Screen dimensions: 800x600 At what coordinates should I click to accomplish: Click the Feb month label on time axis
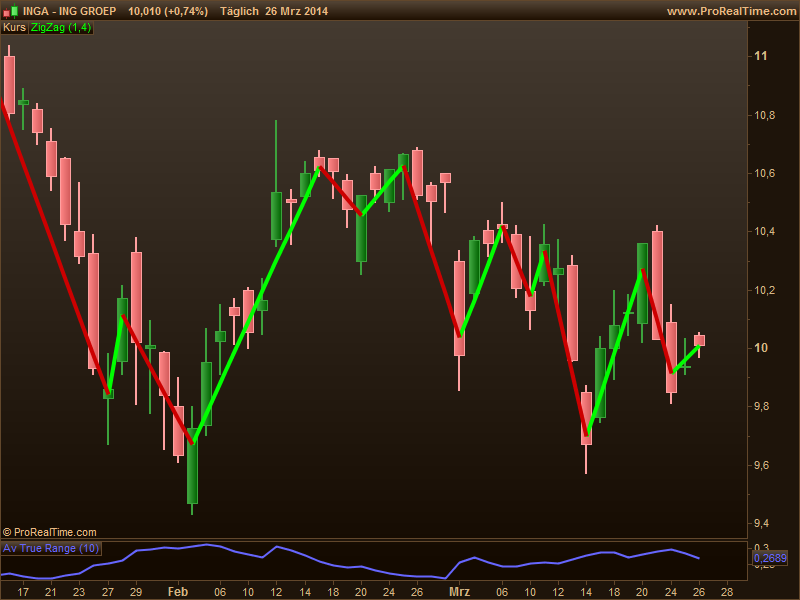coord(178,592)
